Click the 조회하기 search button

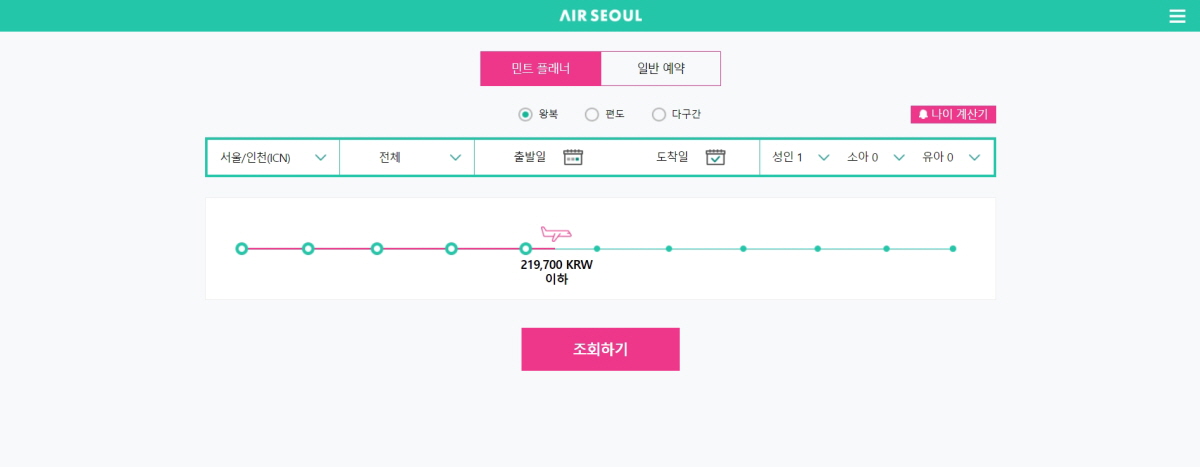[600, 349]
